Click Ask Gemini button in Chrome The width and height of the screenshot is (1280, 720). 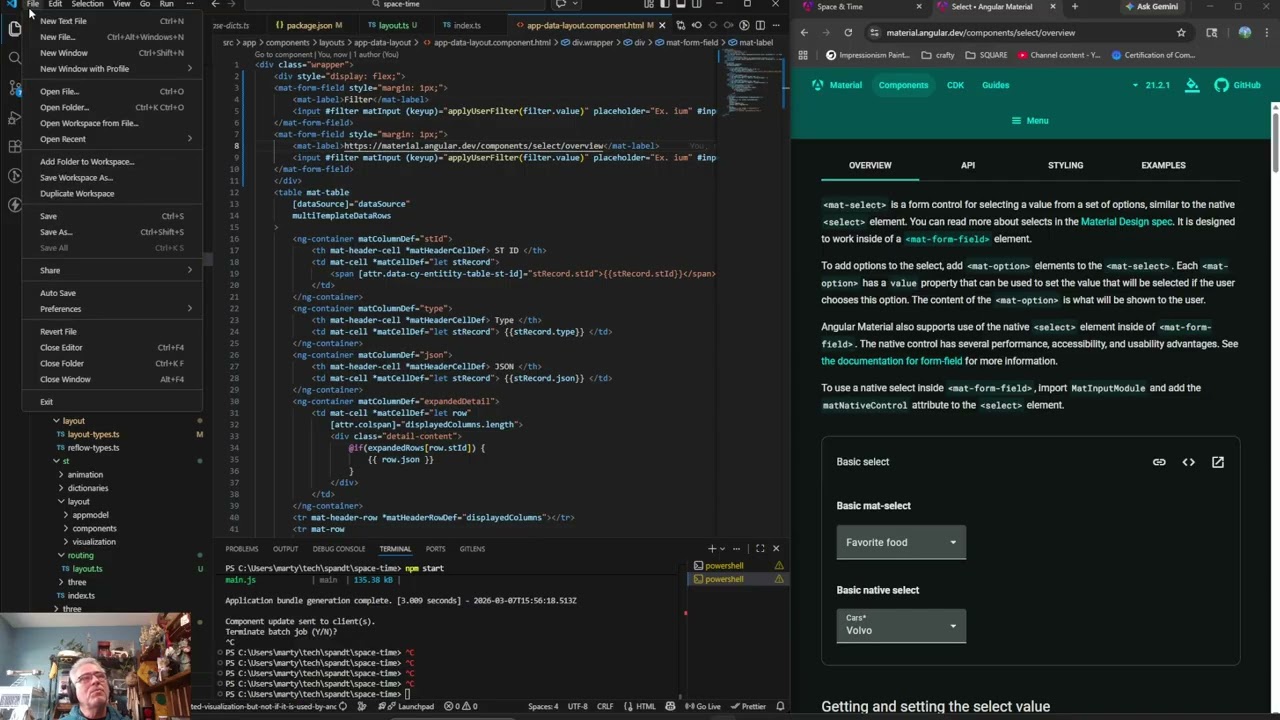(1151, 7)
